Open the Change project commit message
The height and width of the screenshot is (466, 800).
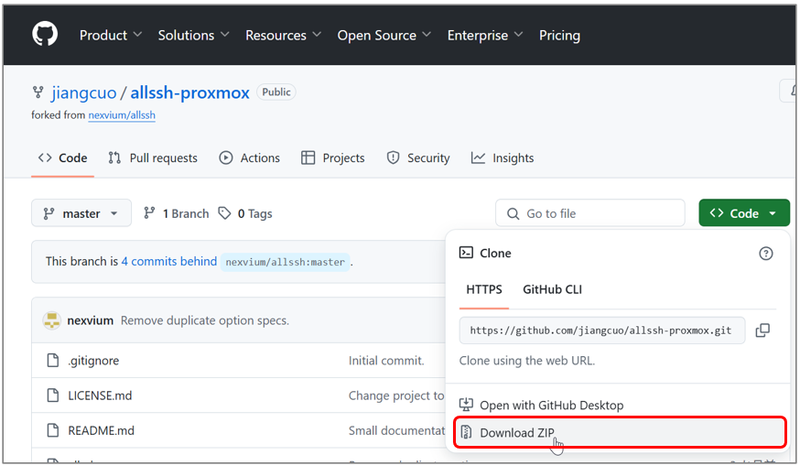(396, 396)
